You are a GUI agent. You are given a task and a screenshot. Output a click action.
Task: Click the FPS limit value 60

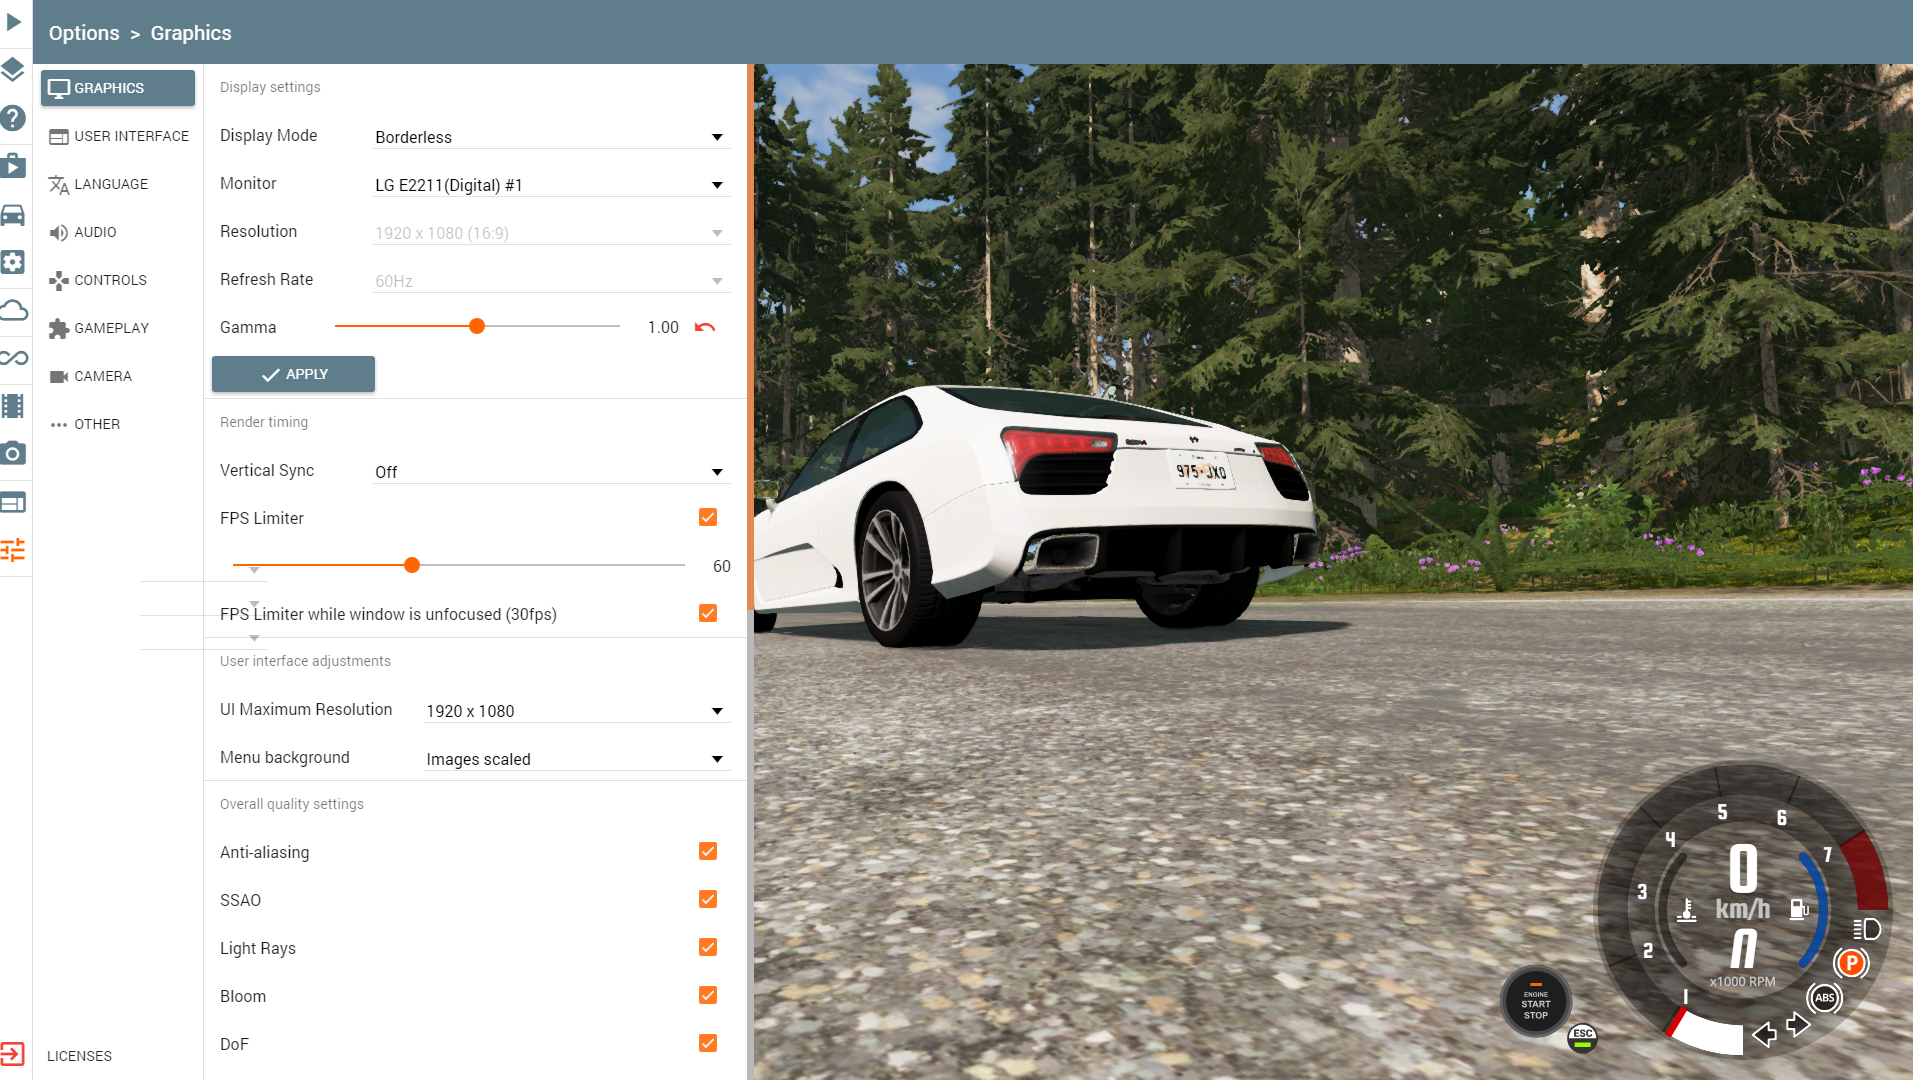721,566
